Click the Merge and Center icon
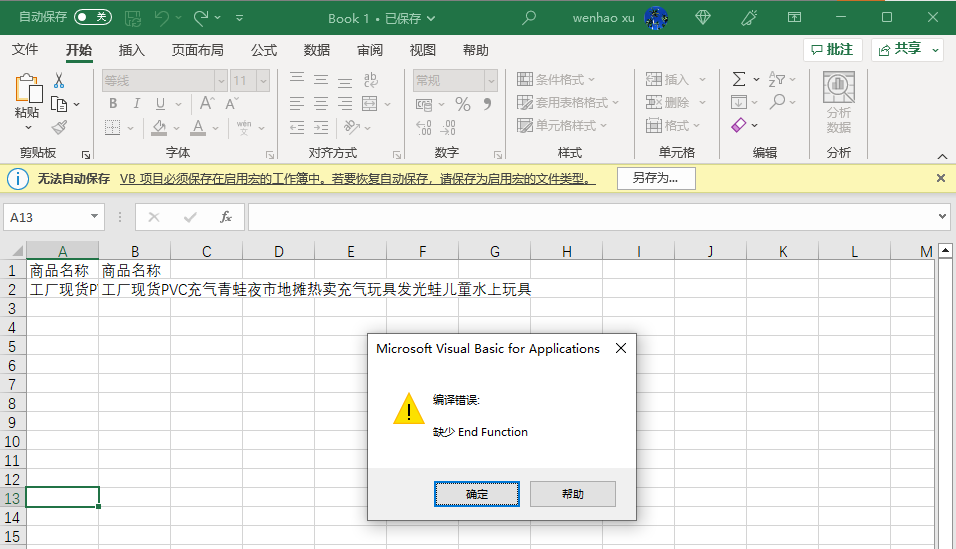Image resolution: width=956 pixels, height=549 pixels. (369, 104)
